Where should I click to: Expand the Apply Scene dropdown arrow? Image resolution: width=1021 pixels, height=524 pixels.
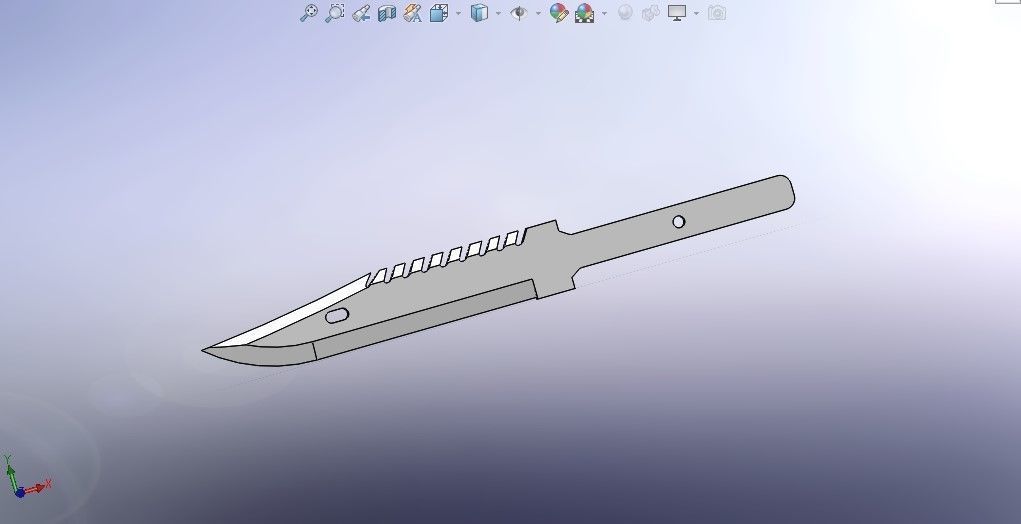pyautogui.click(x=604, y=13)
